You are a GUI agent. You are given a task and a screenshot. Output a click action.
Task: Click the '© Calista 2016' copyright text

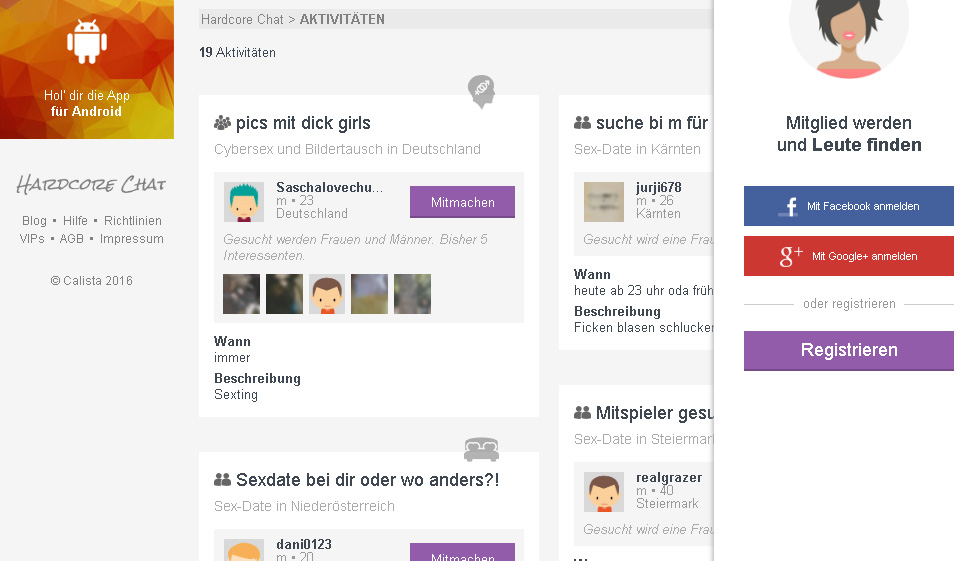point(91,281)
